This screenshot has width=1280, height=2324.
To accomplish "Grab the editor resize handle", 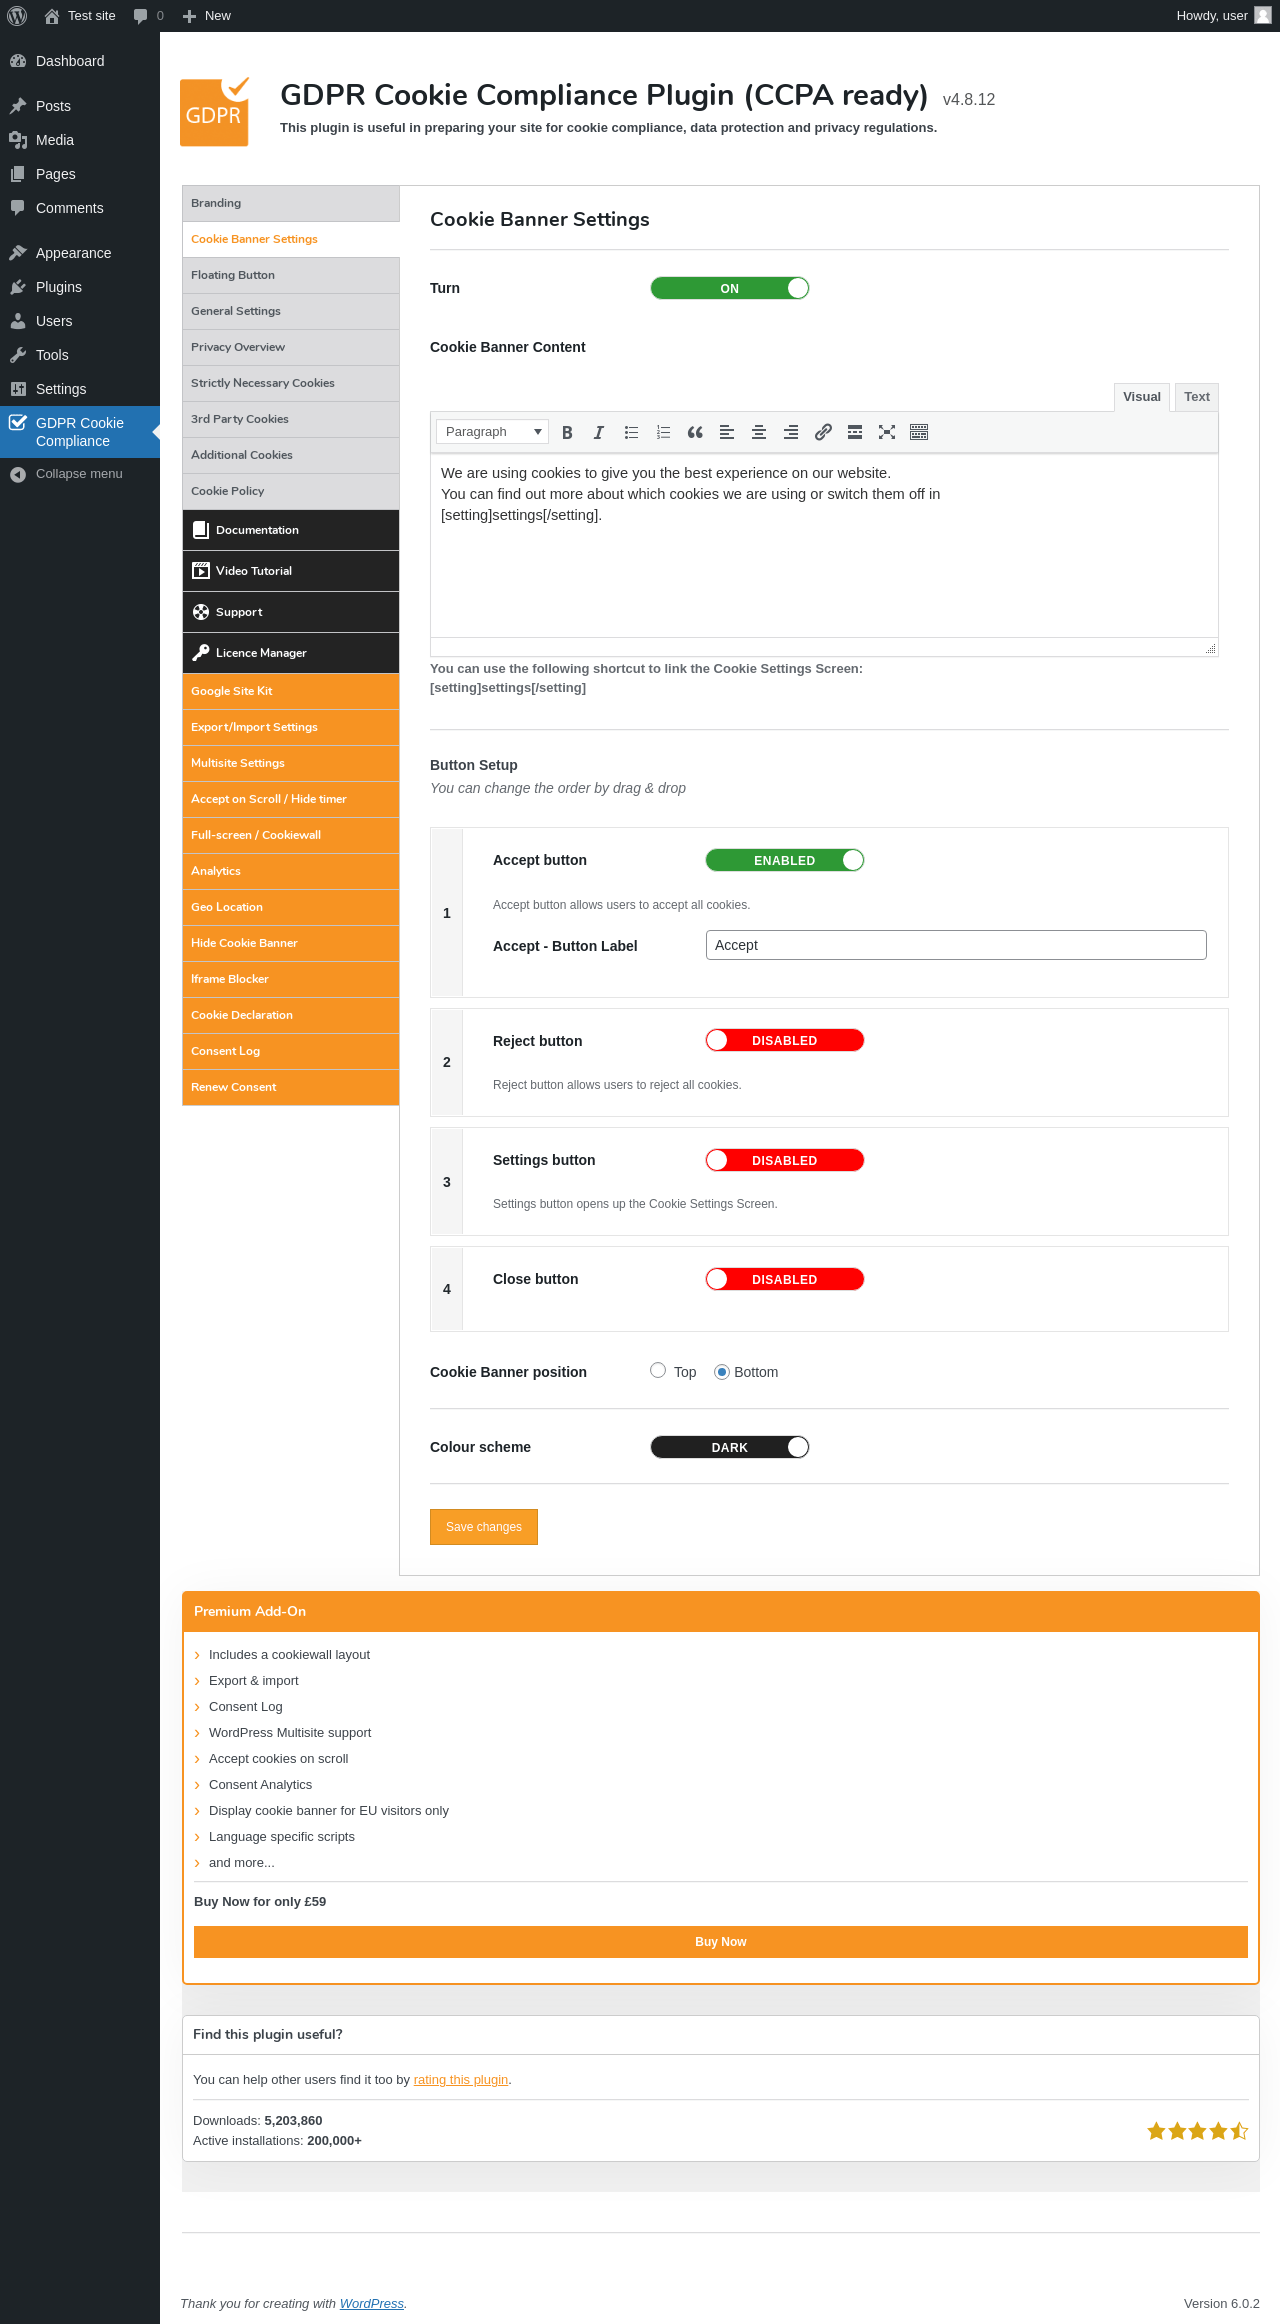I will [1210, 648].
